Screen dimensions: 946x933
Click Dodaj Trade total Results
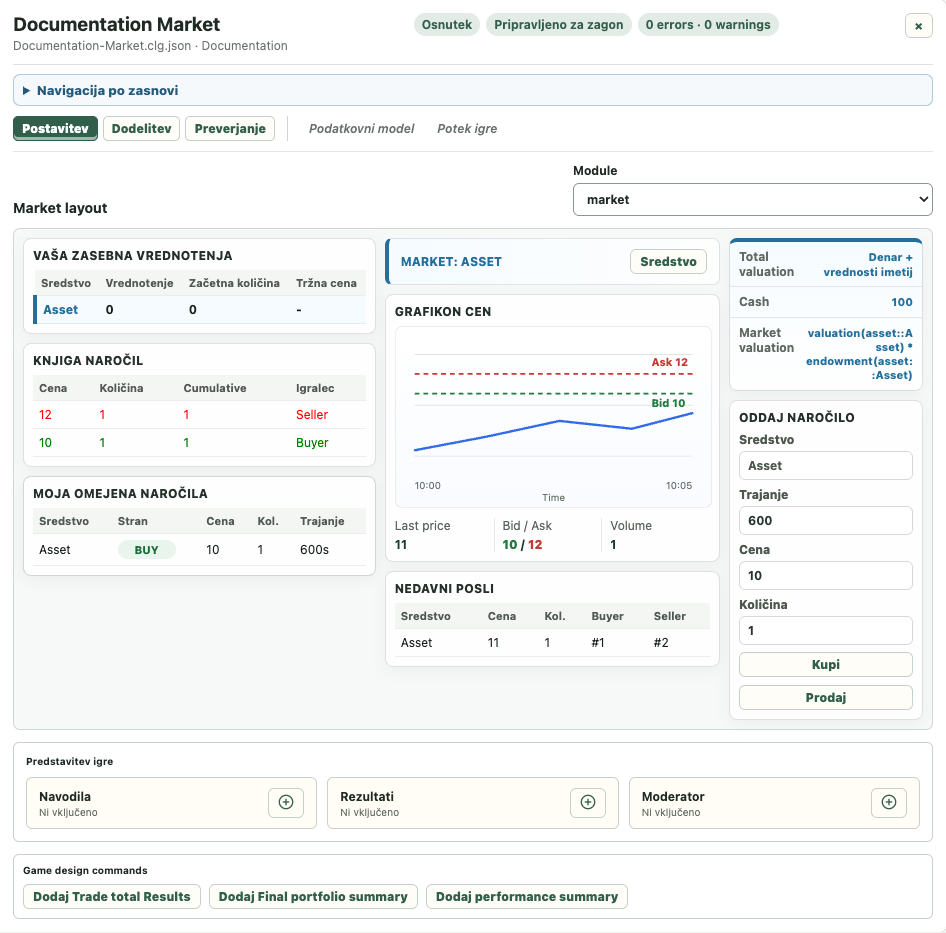click(x=112, y=897)
